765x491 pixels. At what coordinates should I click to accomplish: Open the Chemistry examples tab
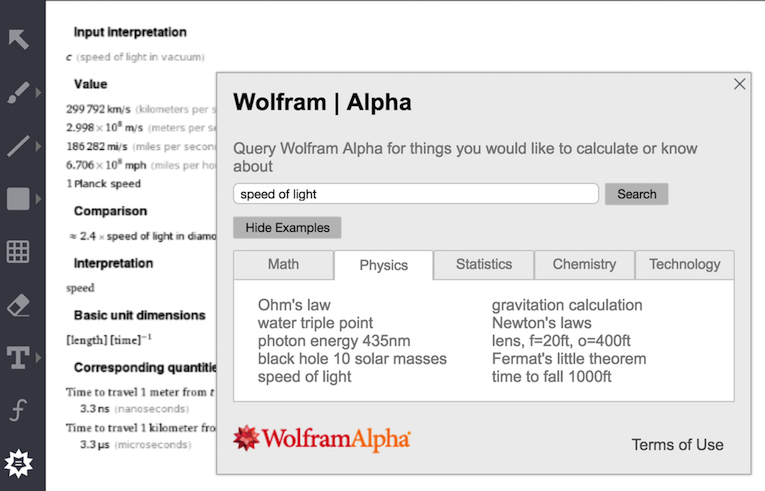coord(584,265)
